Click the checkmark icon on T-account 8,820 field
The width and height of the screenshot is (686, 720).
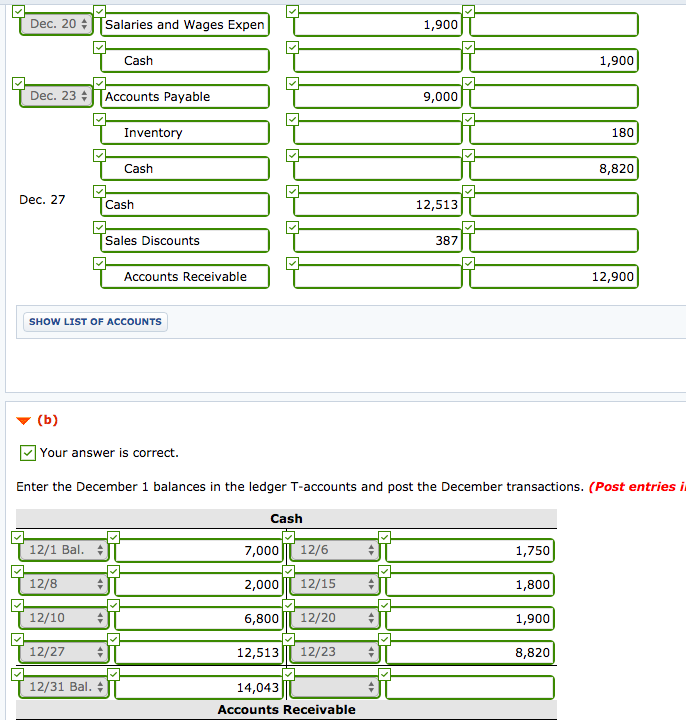point(385,639)
